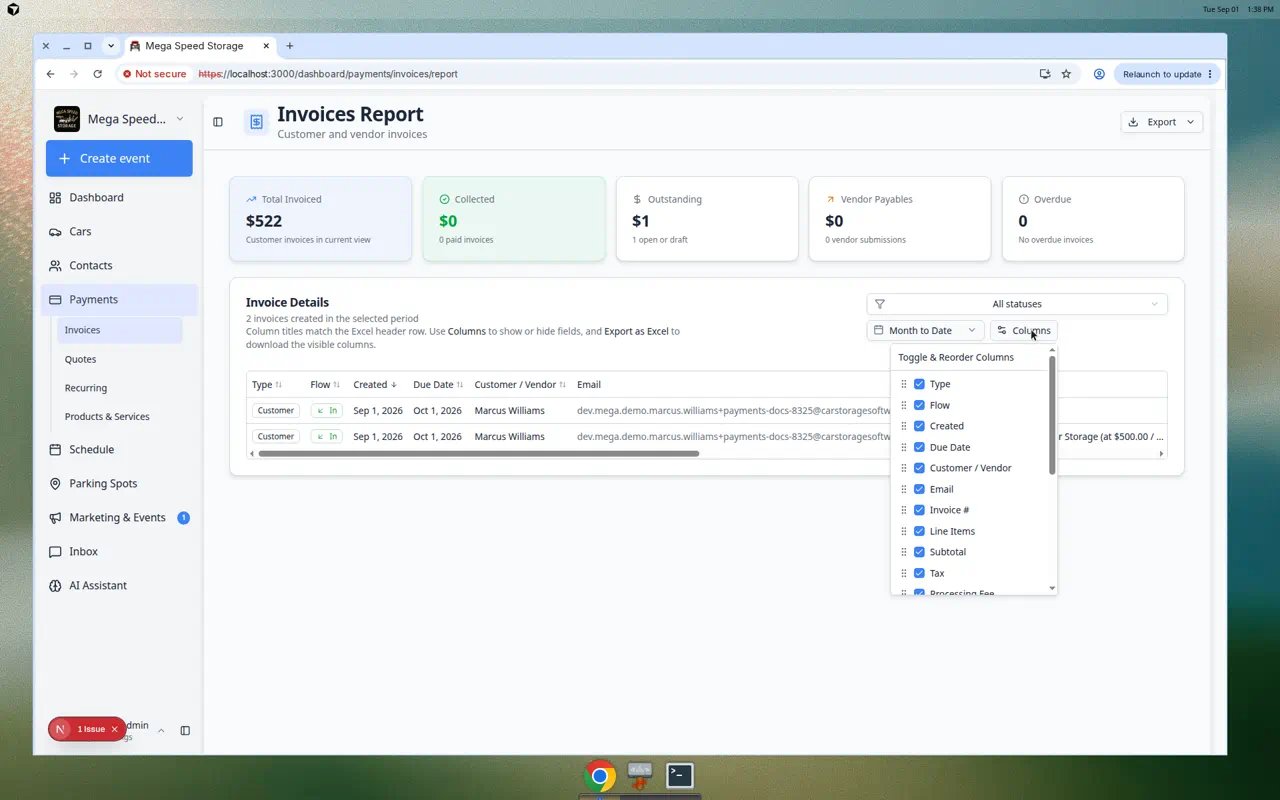The width and height of the screenshot is (1280, 800).
Task: Click the table's horizontal scrollbar thumb
Action: pos(478,454)
